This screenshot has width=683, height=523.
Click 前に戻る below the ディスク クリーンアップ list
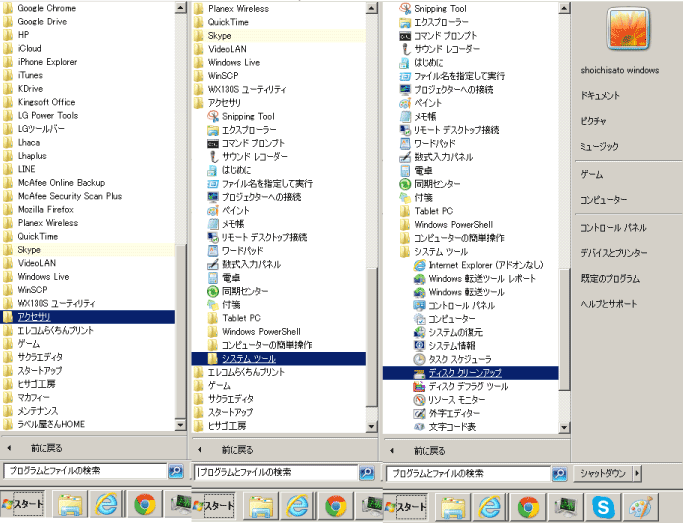coord(429,451)
